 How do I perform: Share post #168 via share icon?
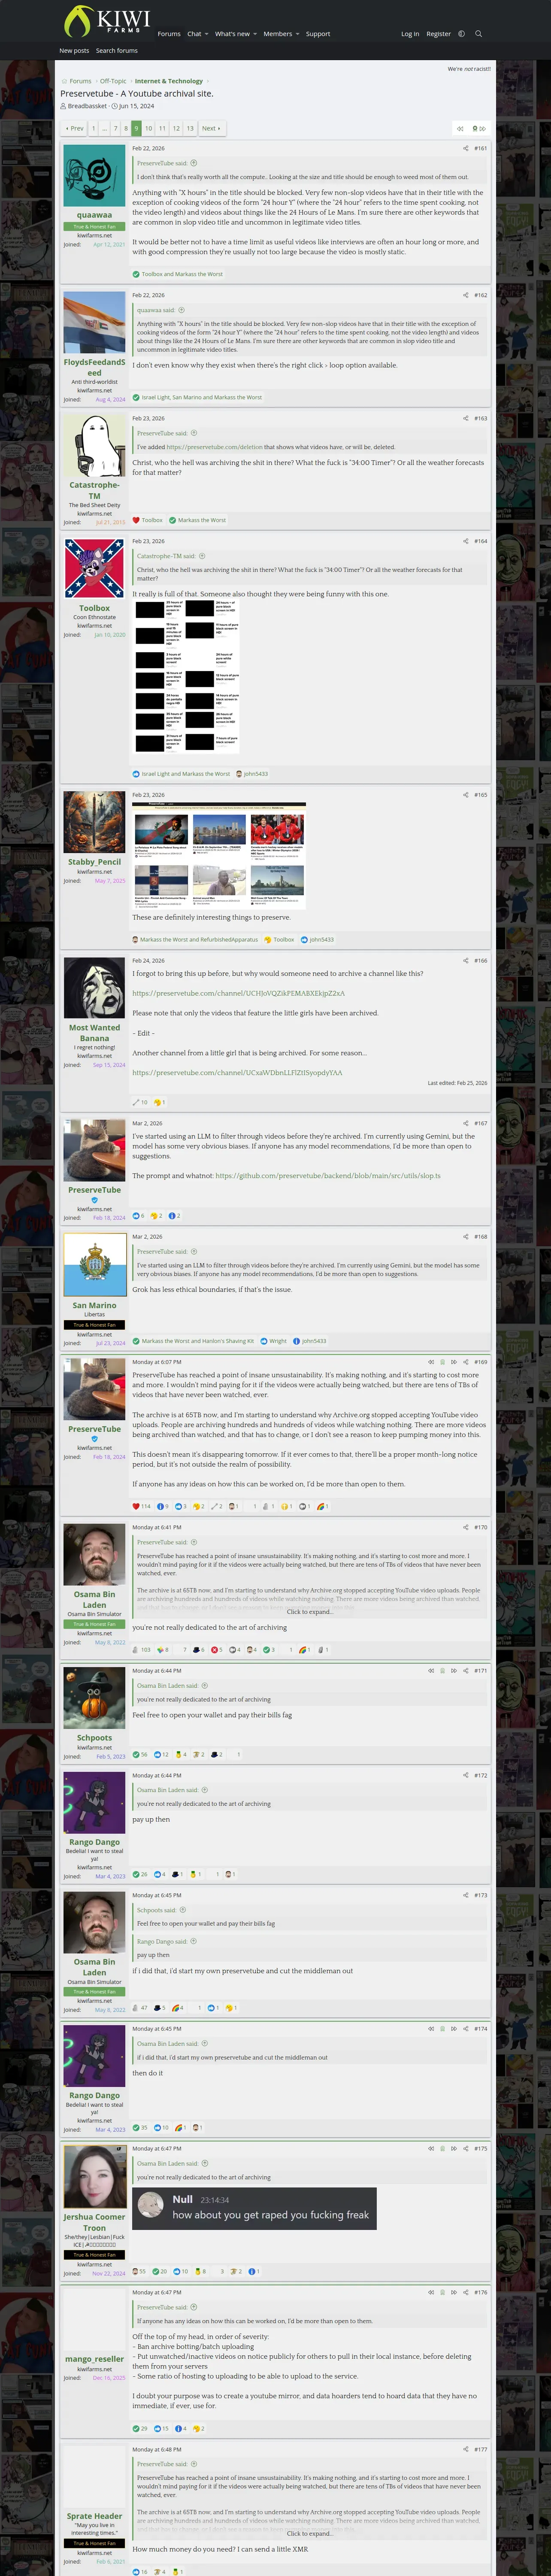coord(466,1237)
